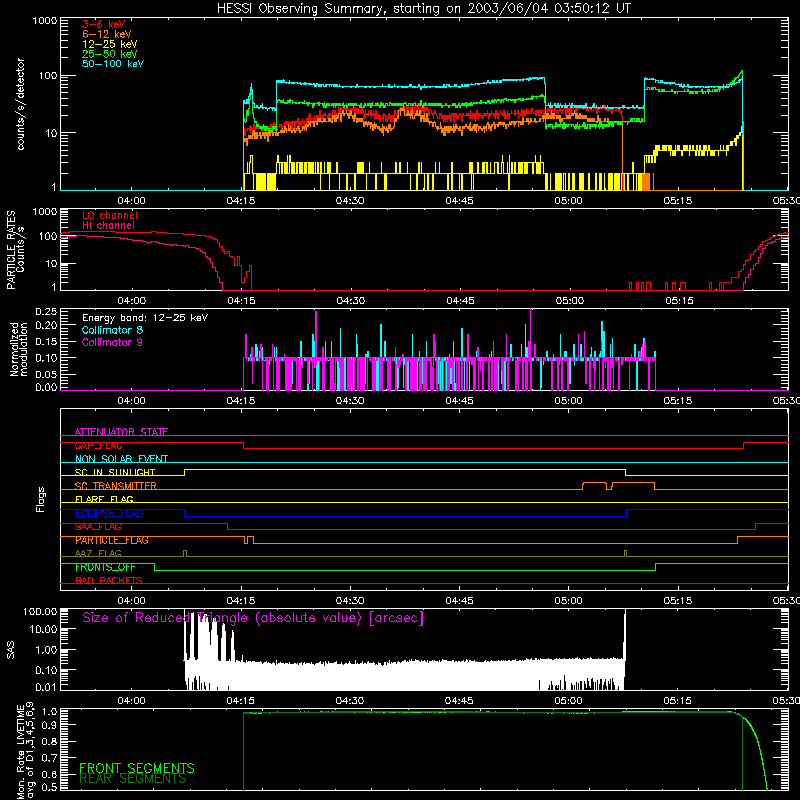Click the FLARE_FLAG label
This screenshot has width=800, height=800.
(104, 499)
